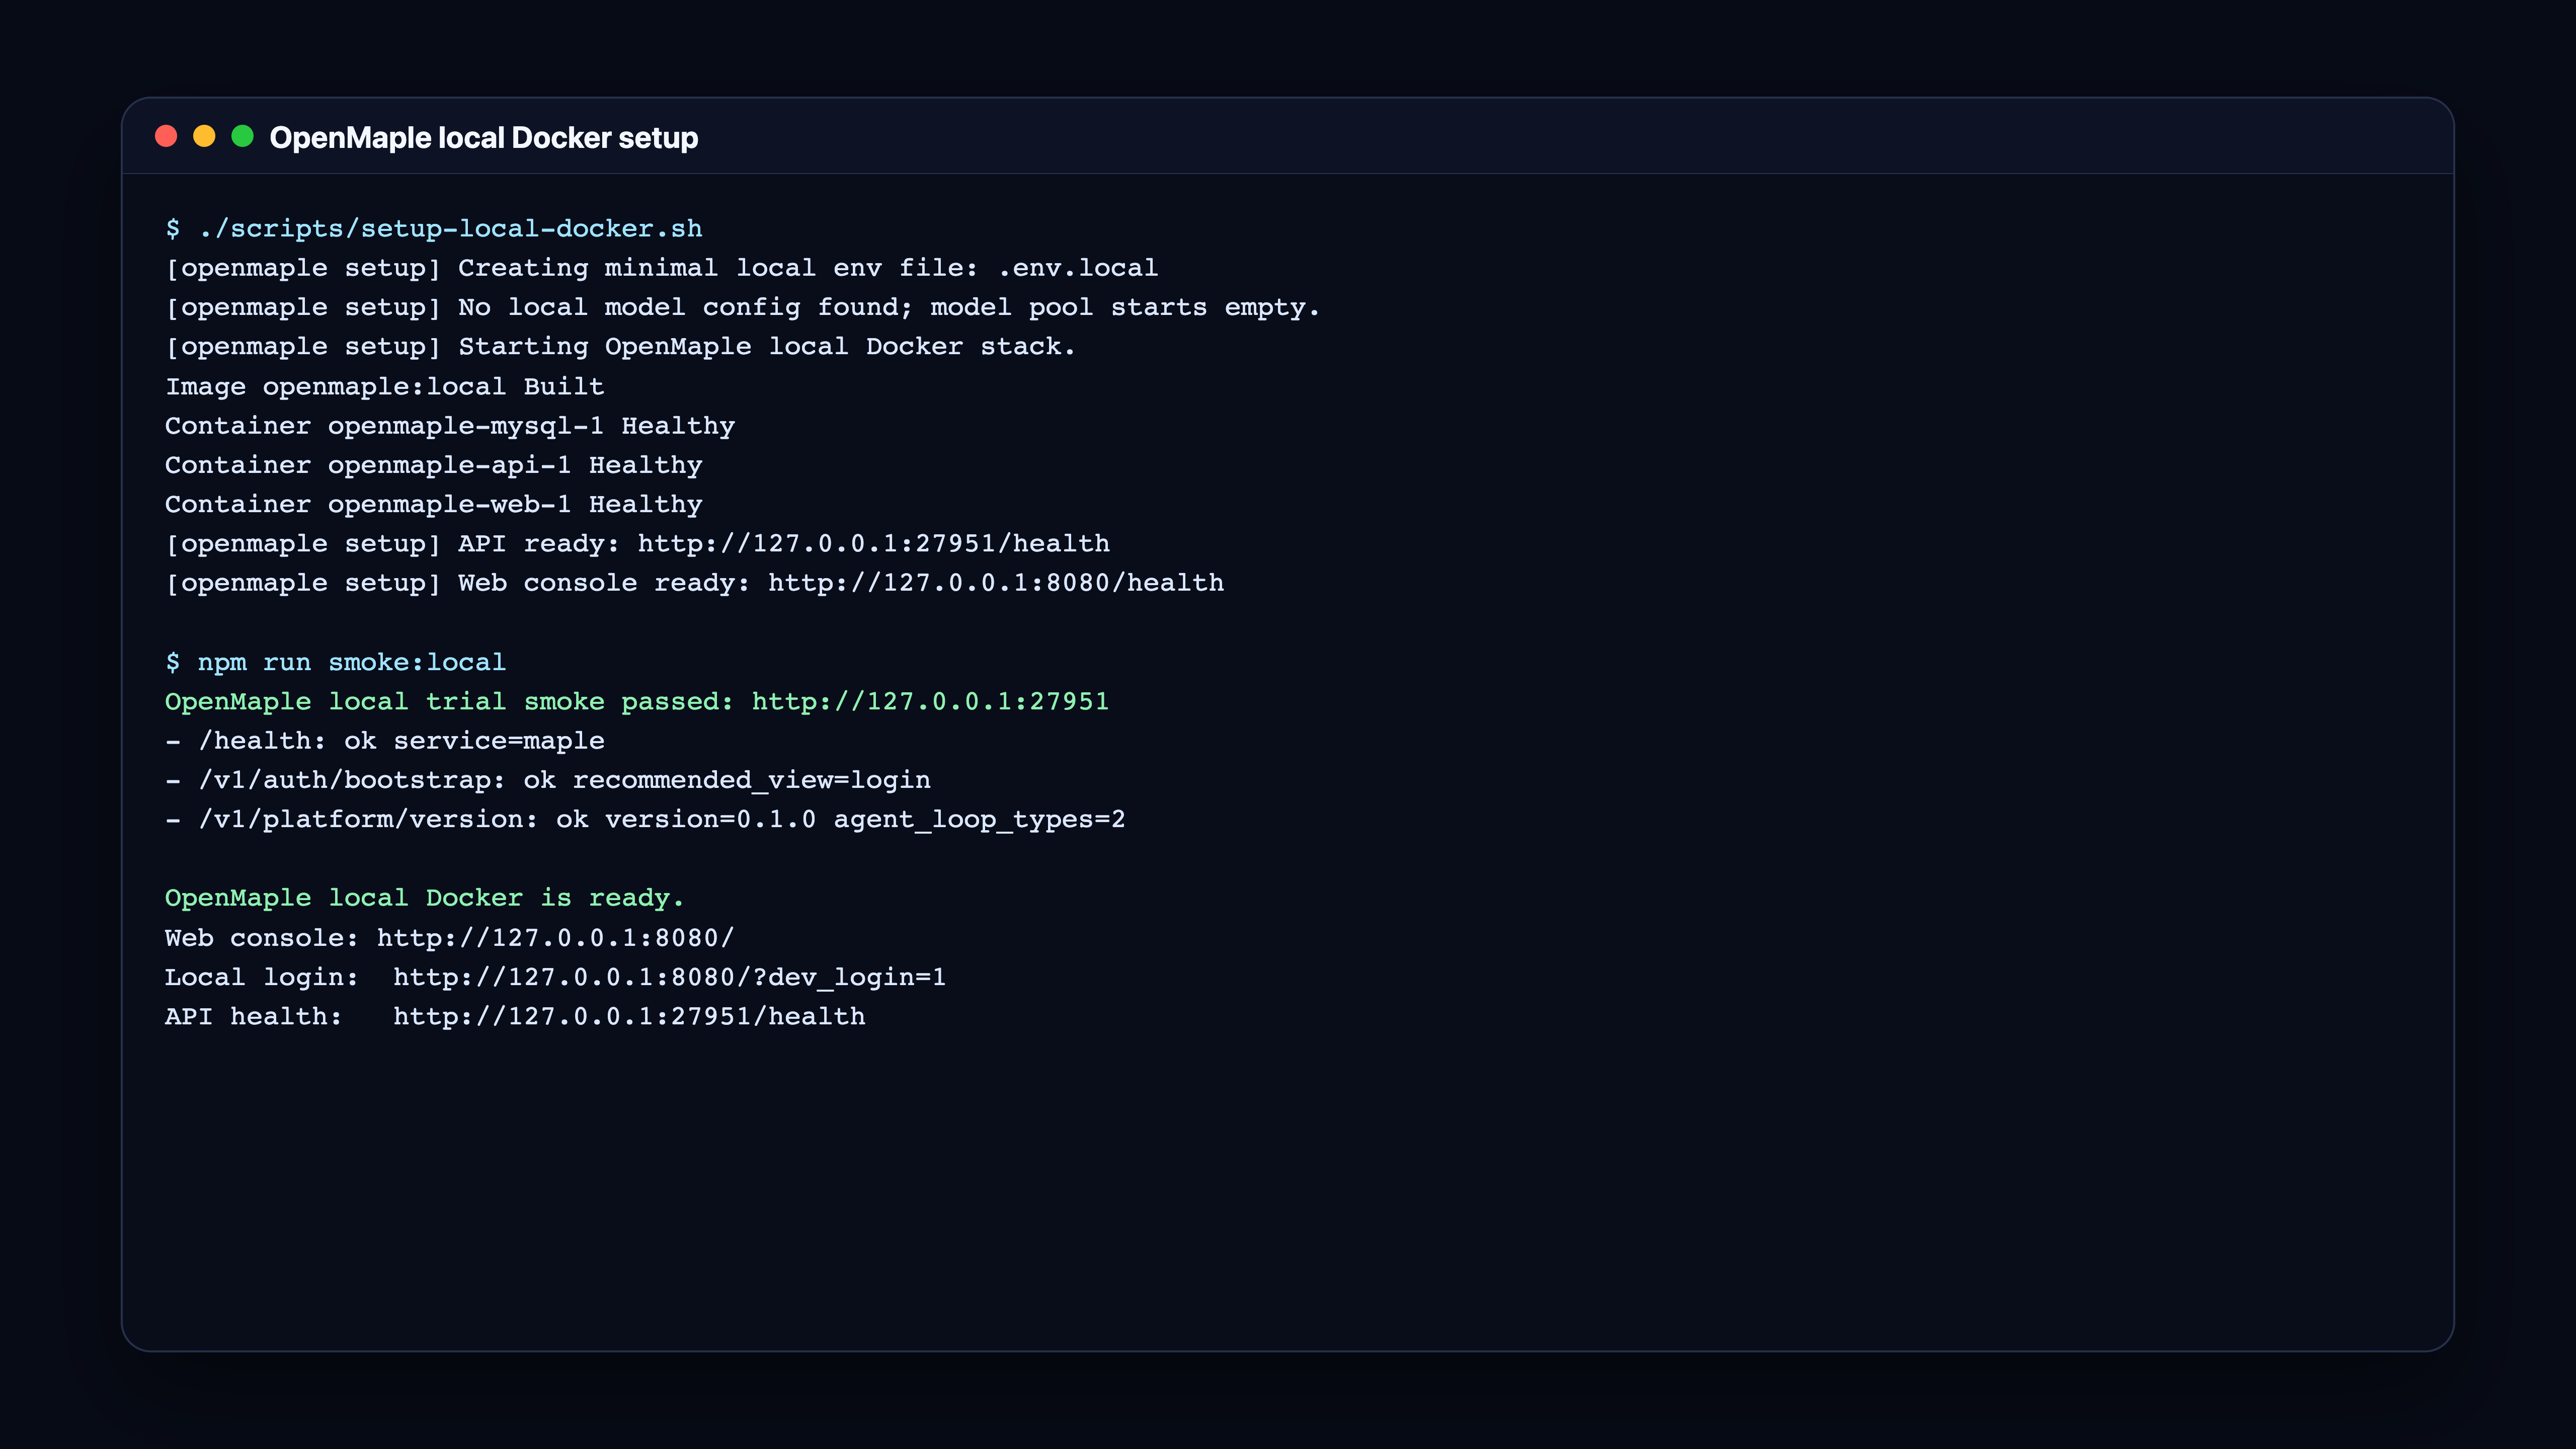The width and height of the screenshot is (2576, 1449).
Task: Click the yellow minimize window dot
Action: pos(204,136)
